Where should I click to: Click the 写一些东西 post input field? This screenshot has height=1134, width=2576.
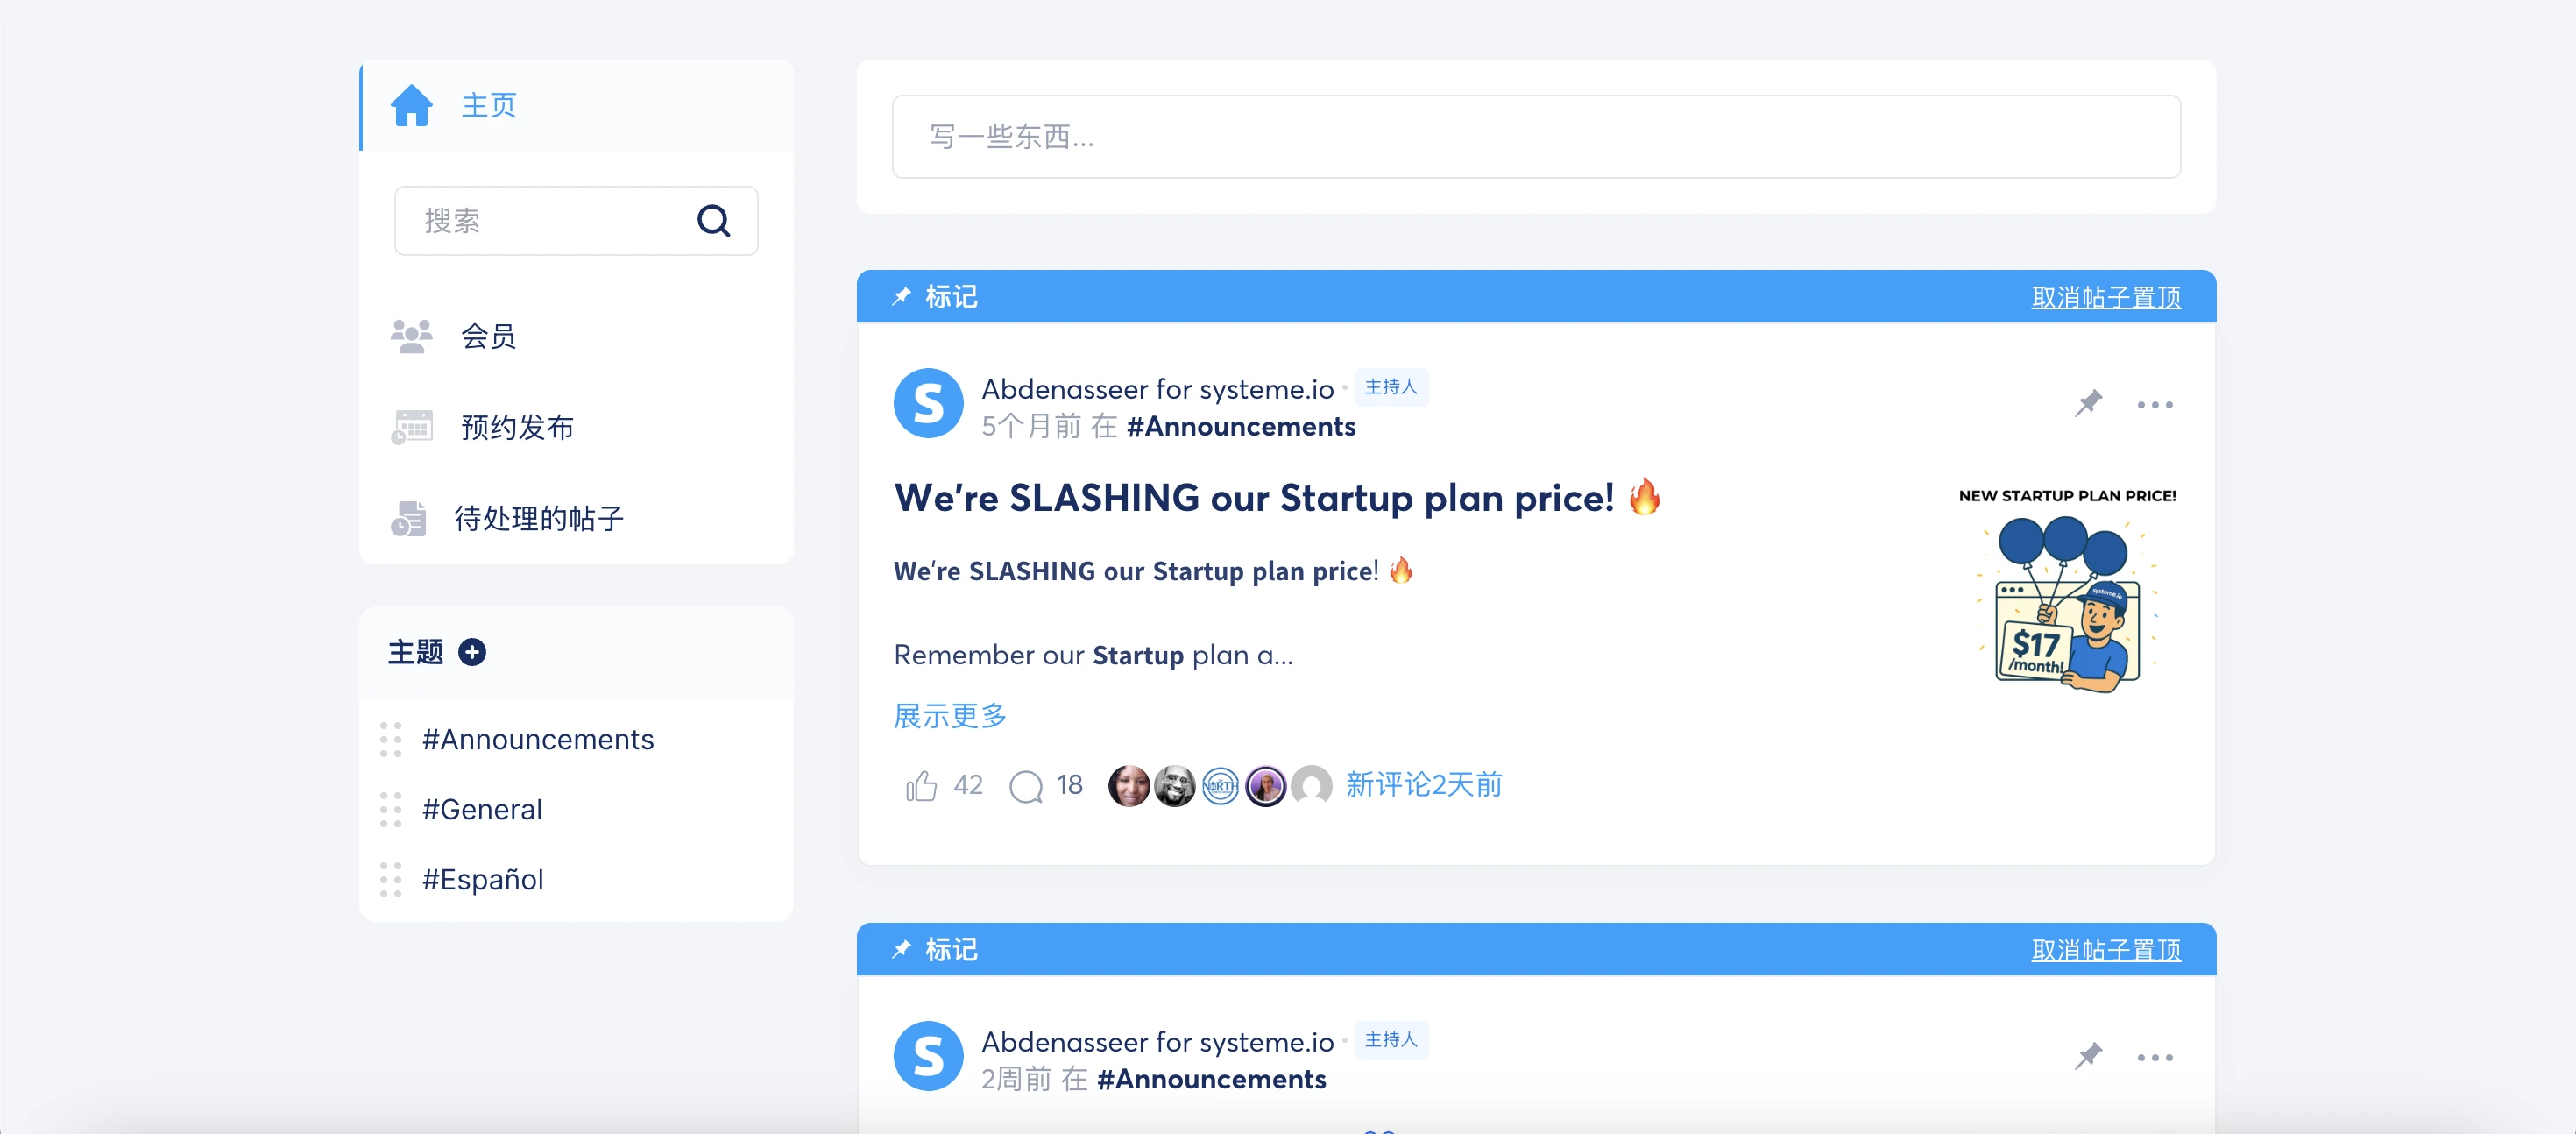click(1535, 137)
